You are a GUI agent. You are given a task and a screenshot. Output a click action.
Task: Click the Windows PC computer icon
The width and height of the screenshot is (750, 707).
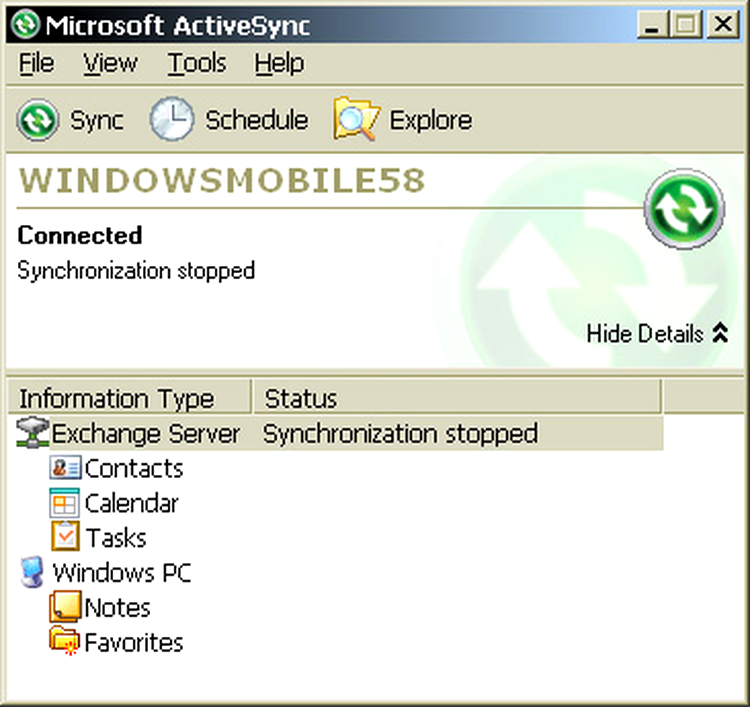(33, 572)
